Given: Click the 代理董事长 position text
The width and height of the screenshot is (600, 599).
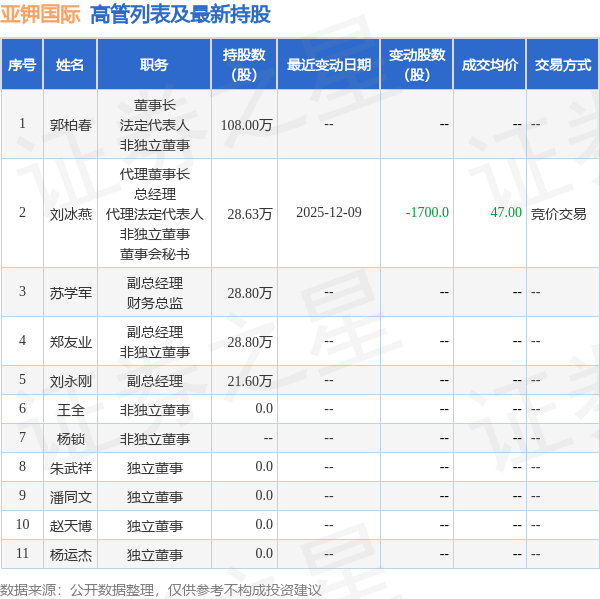Looking at the screenshot, I should [155, 174].
